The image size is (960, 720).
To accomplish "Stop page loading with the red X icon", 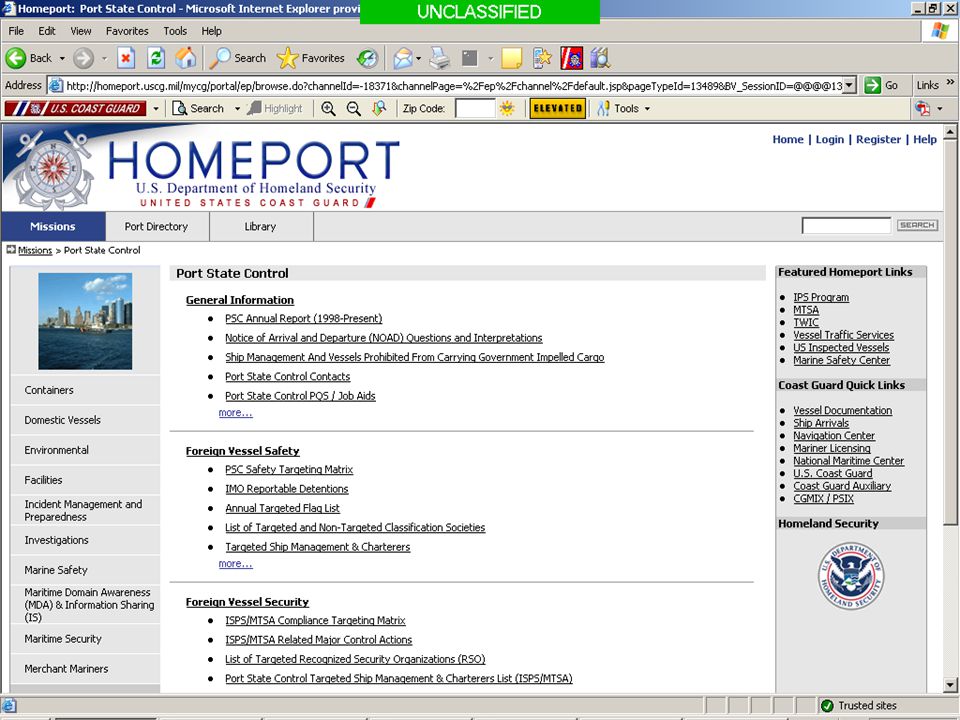I will pyautogui.click(x=126, y=58).
